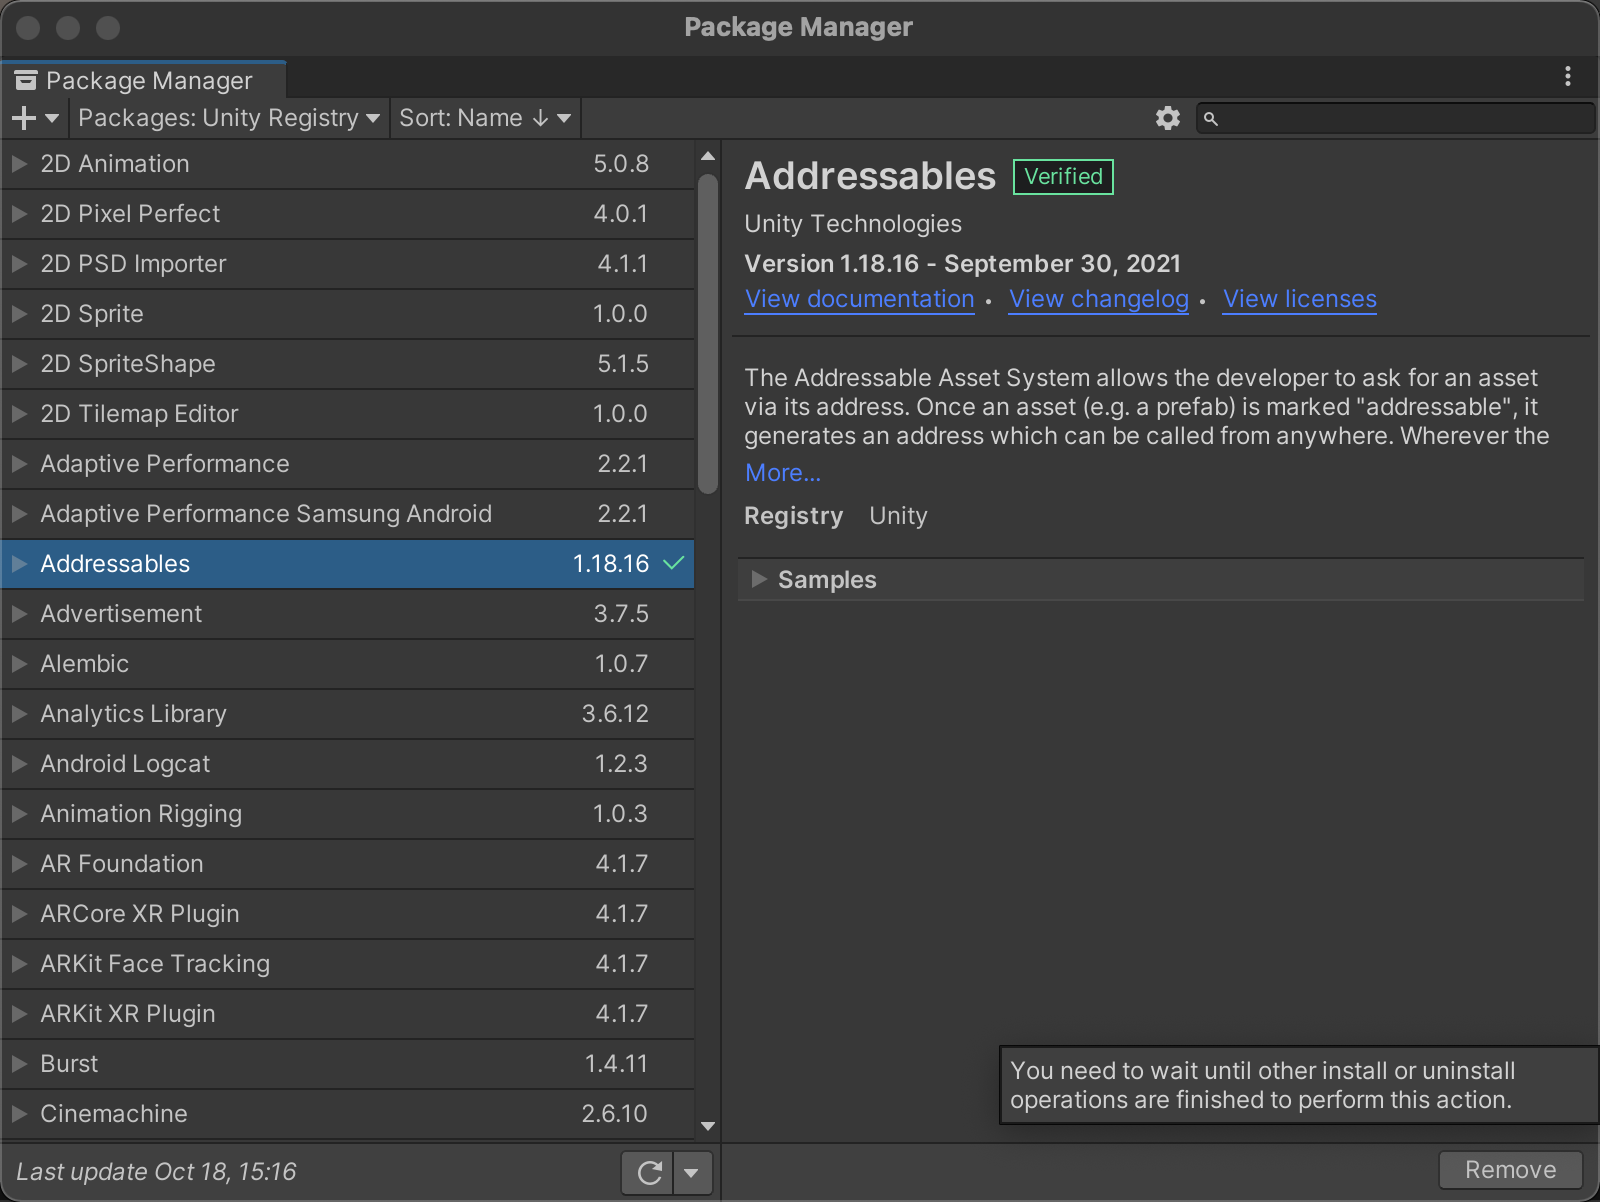Click version 3.6.12 of Analytics Library

tap(615, 714)
